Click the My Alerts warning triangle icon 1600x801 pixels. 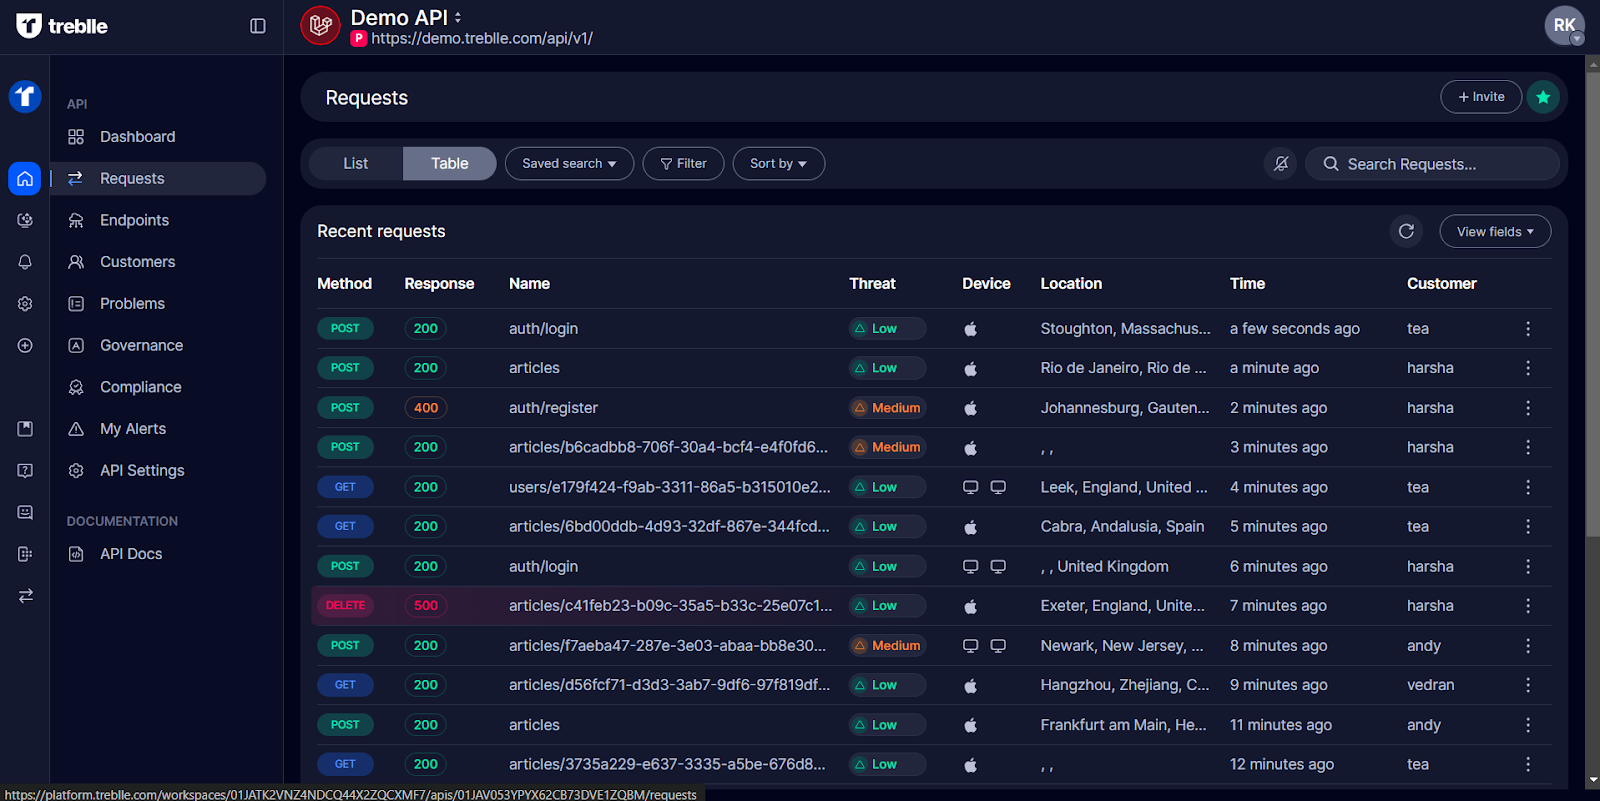click(x=76, y=429)
